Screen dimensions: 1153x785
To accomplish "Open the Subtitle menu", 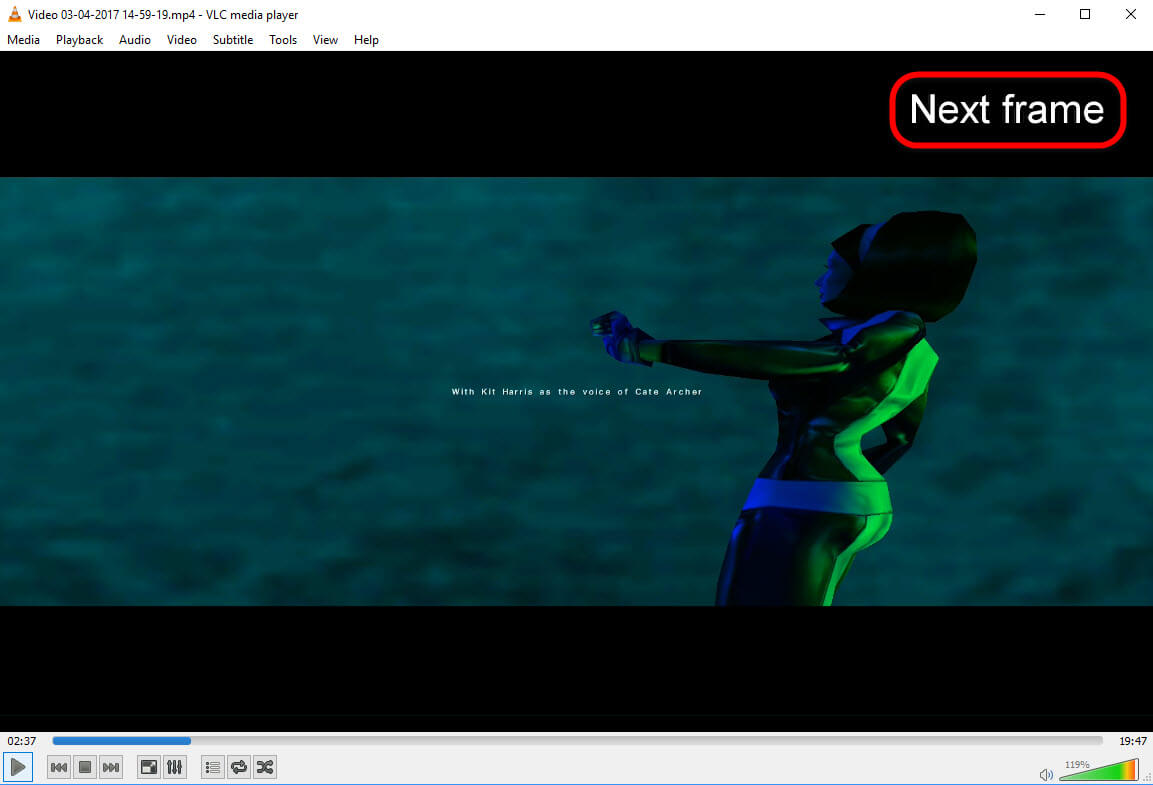I will click(233, 40).
